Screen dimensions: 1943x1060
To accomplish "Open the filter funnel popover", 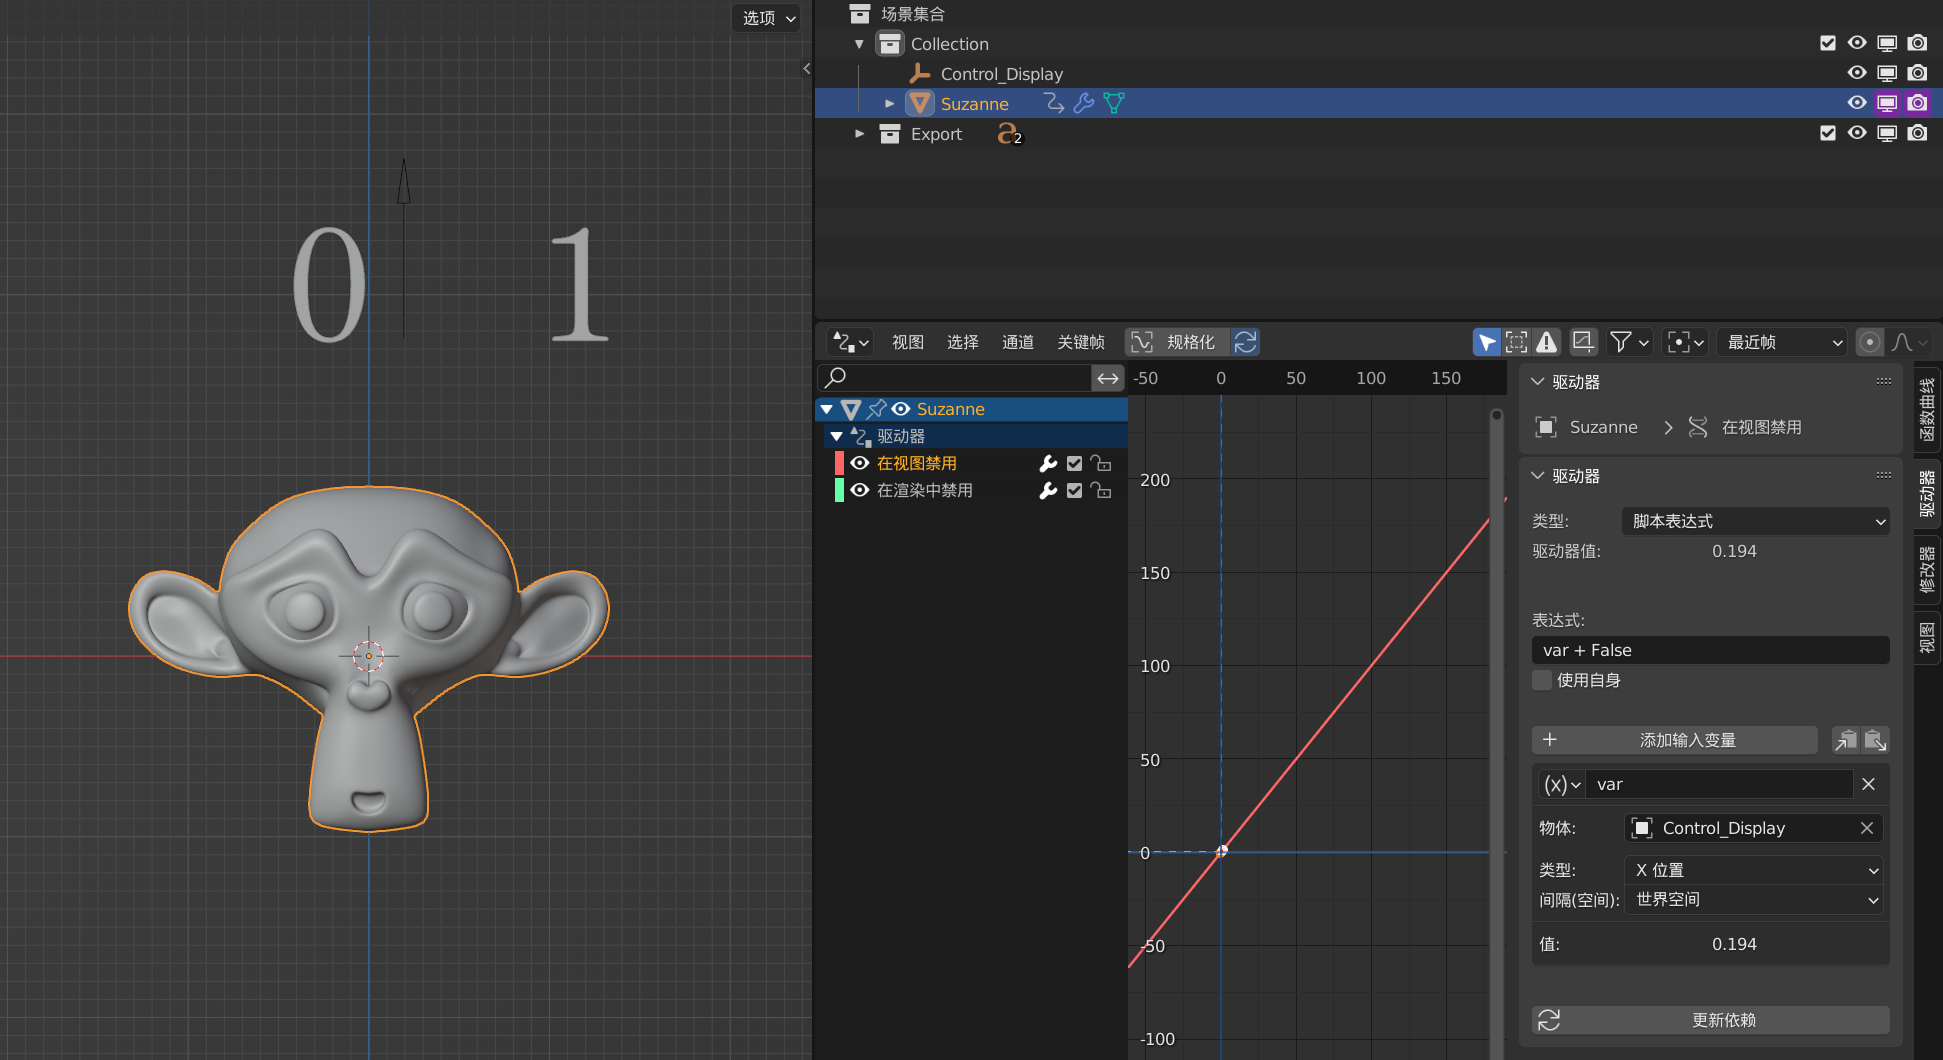I will click(1629, 342).
